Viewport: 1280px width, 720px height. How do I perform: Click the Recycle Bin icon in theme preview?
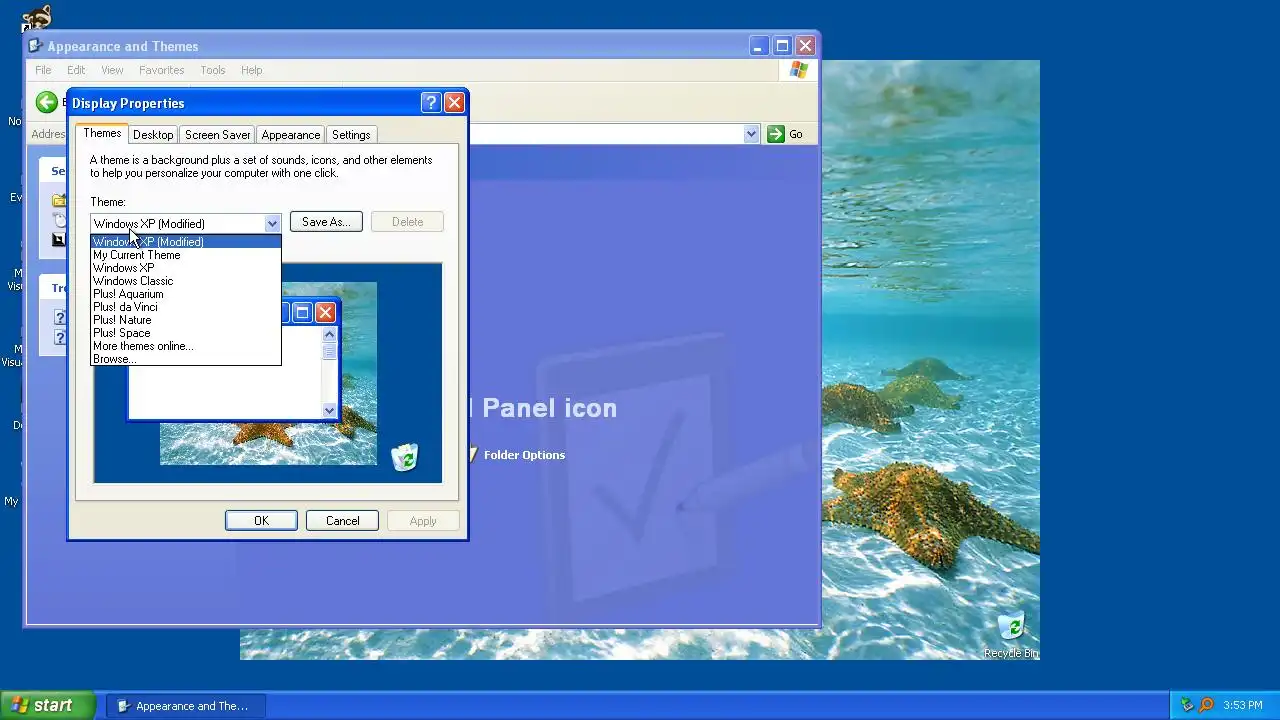[x=404, y=457]
